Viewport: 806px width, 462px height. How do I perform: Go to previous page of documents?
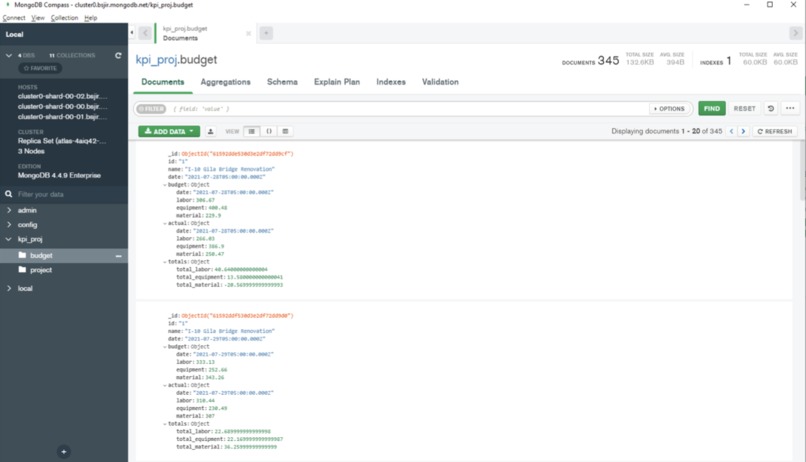point(731,132)
